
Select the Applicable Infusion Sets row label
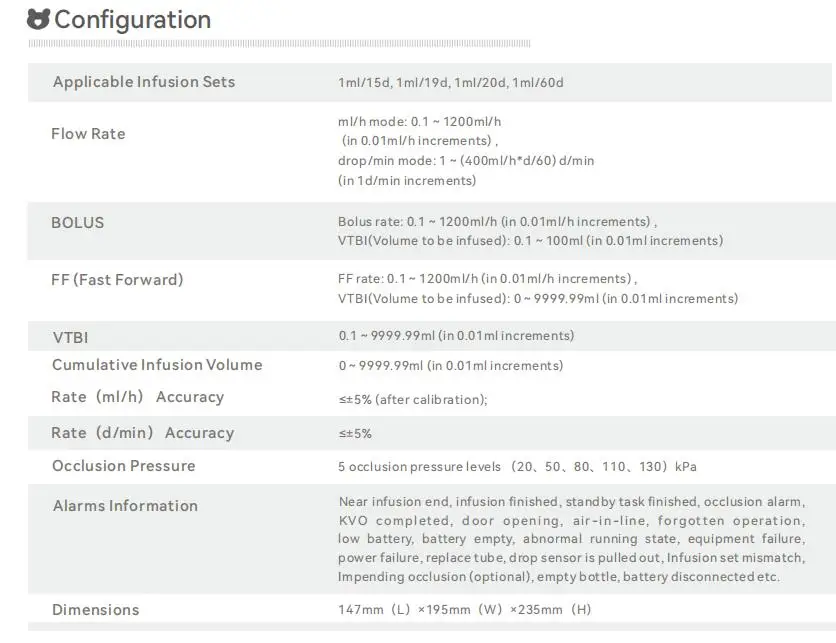[144, 82]
